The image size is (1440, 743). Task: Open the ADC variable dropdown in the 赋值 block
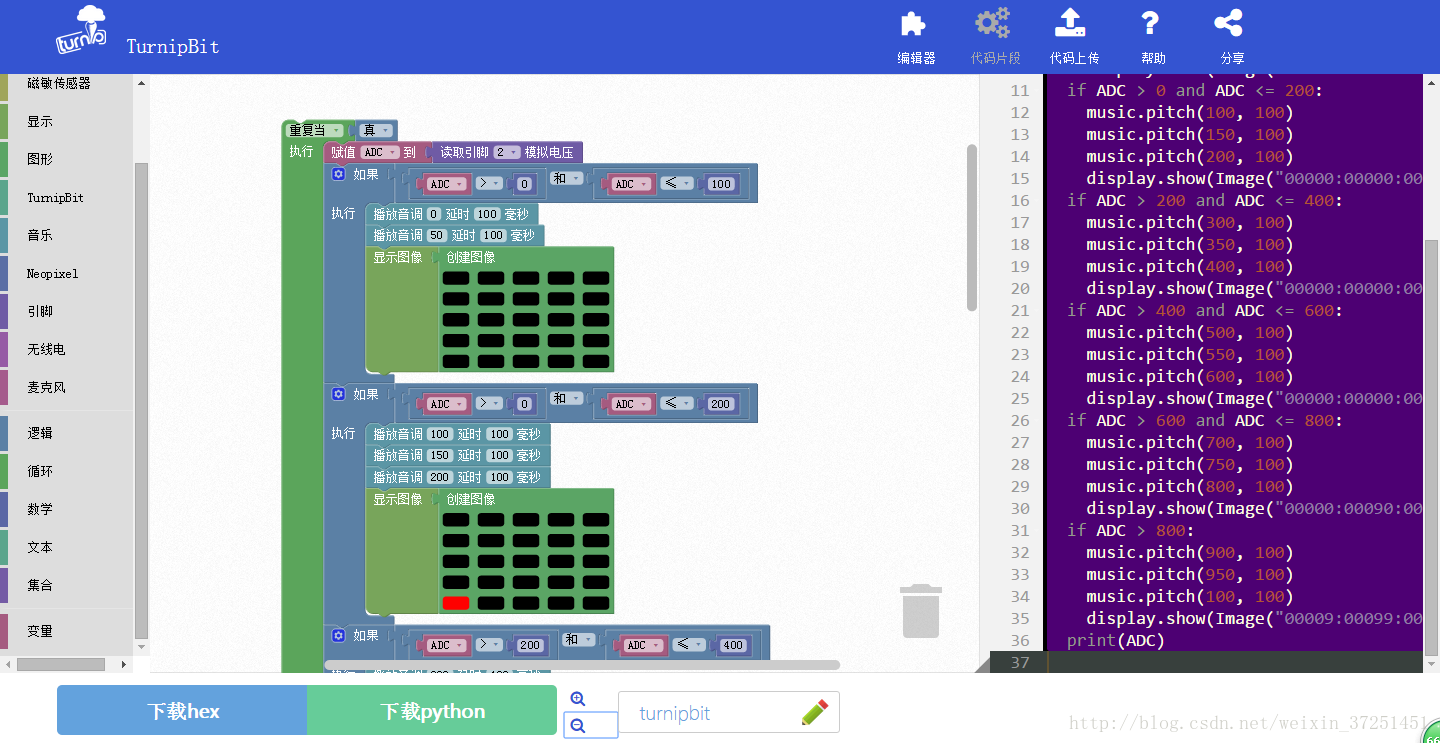379,152
